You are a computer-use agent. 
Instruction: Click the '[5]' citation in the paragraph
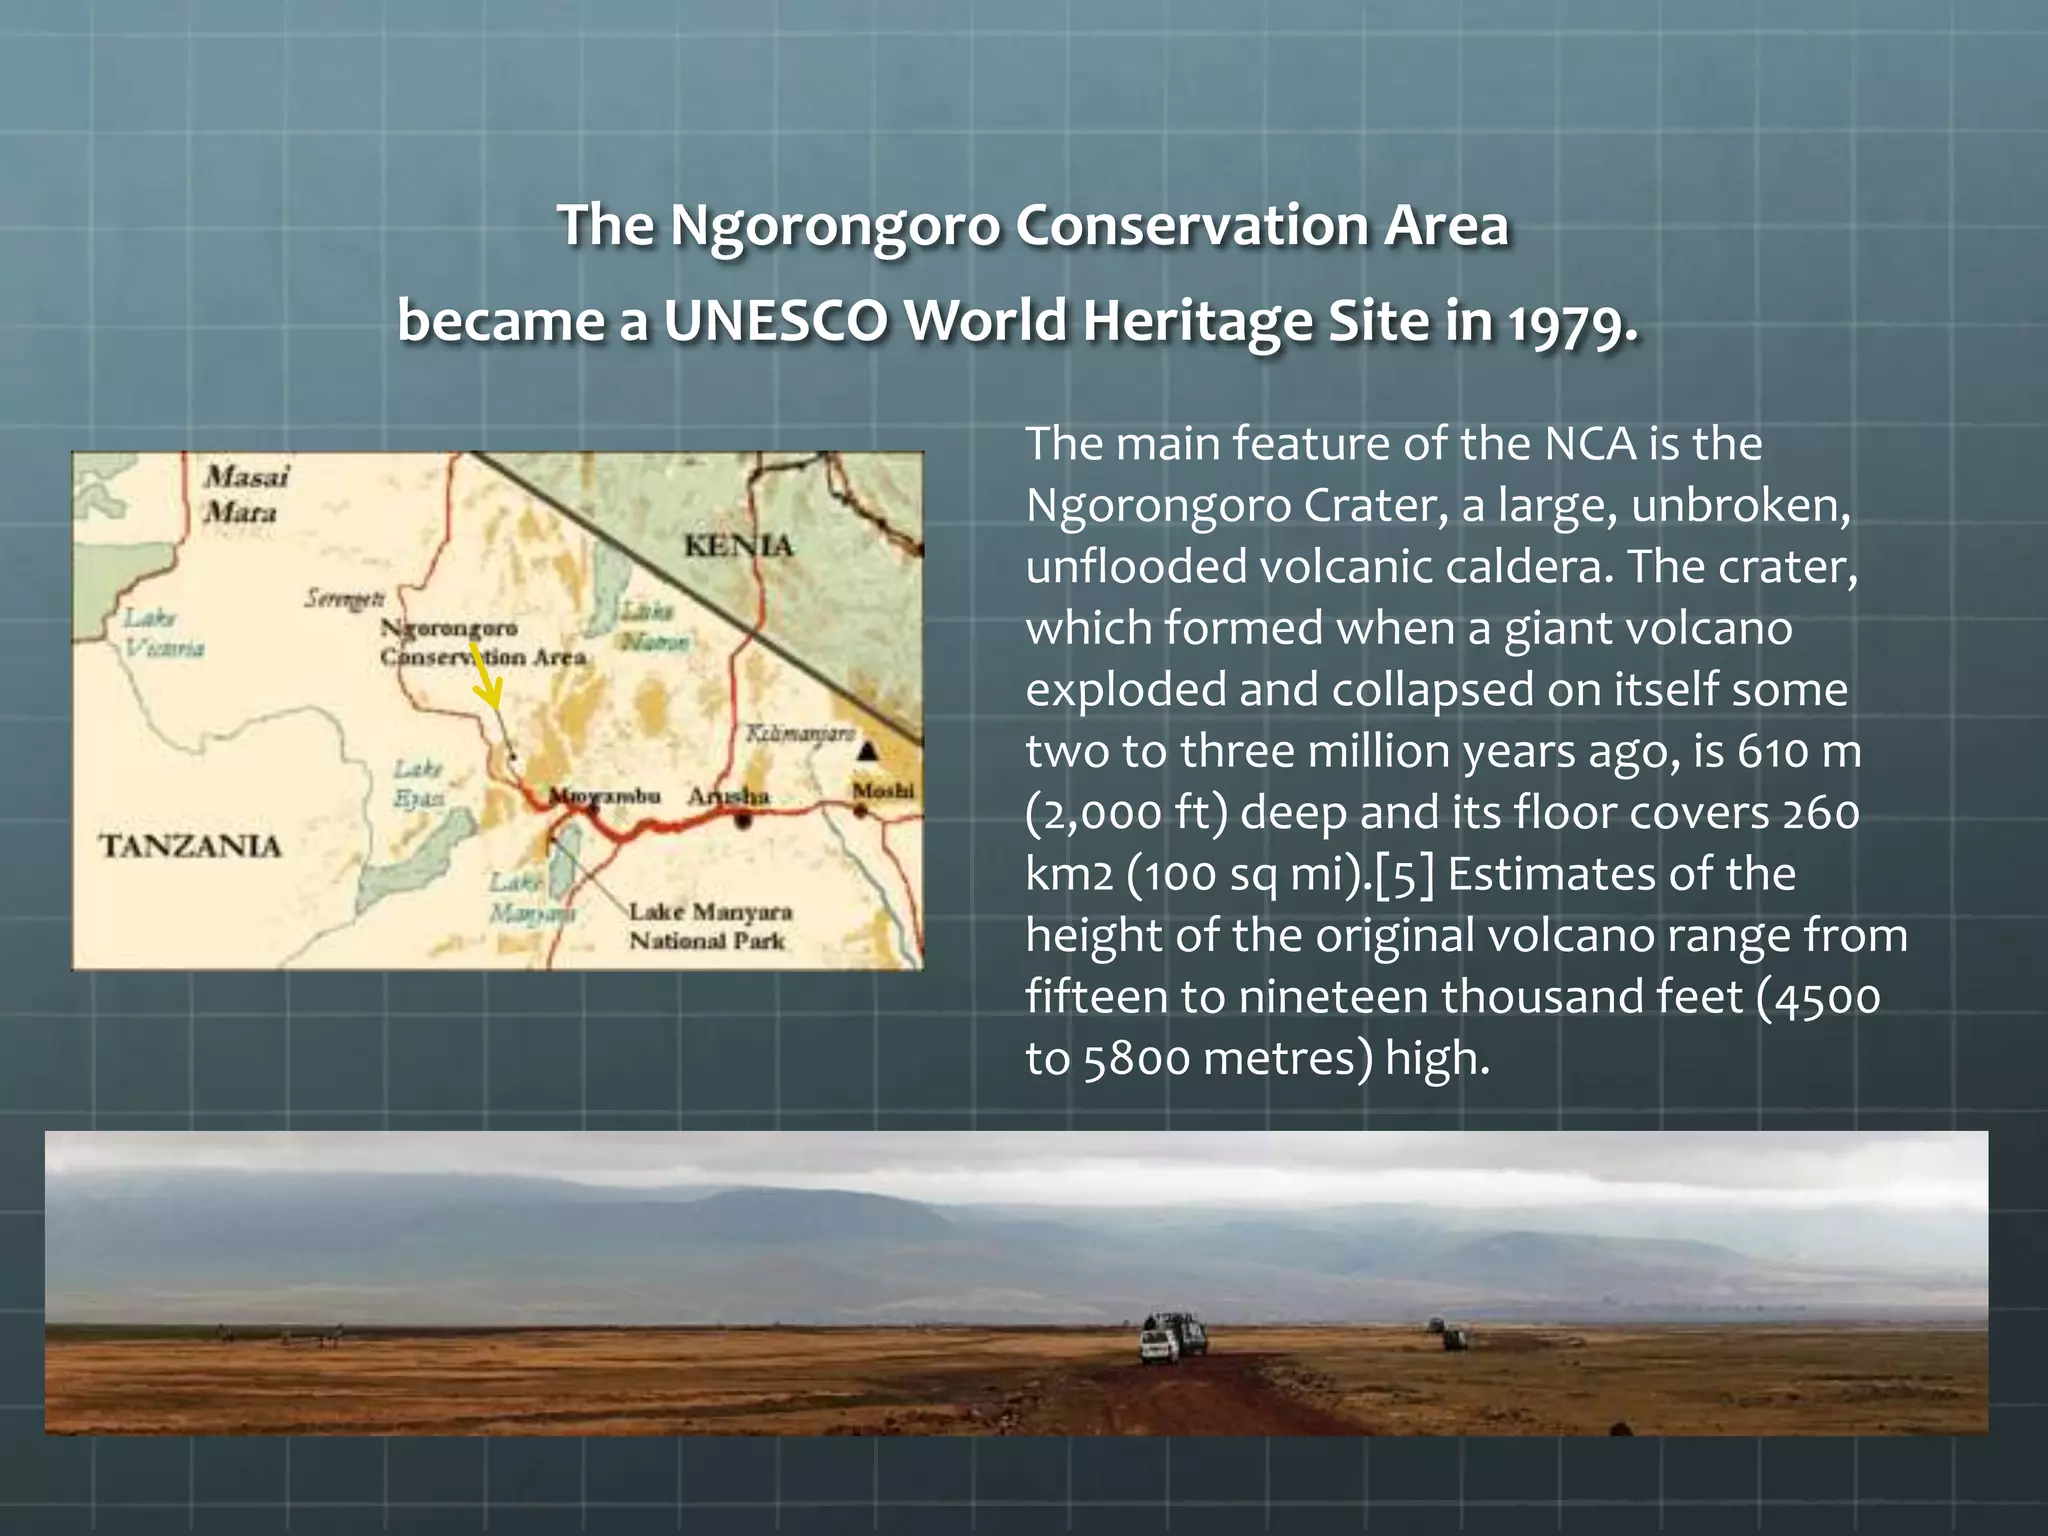[1405, 875]
